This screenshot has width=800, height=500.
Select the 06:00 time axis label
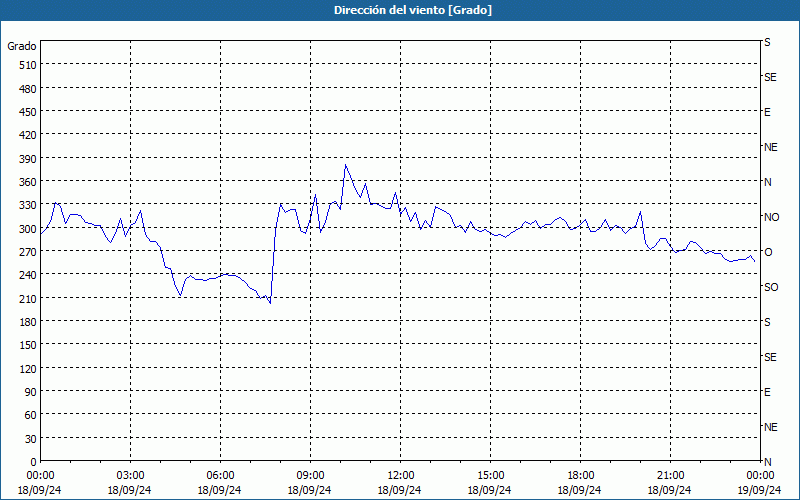tap(220, 476)
